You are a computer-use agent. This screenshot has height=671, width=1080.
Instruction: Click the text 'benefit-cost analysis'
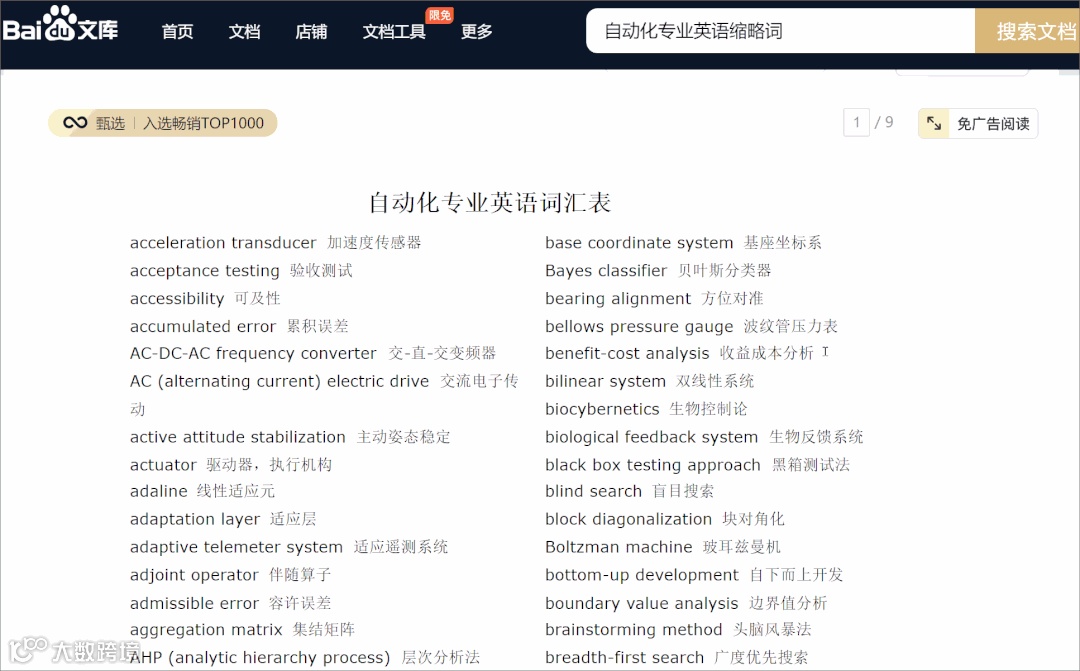627,353
